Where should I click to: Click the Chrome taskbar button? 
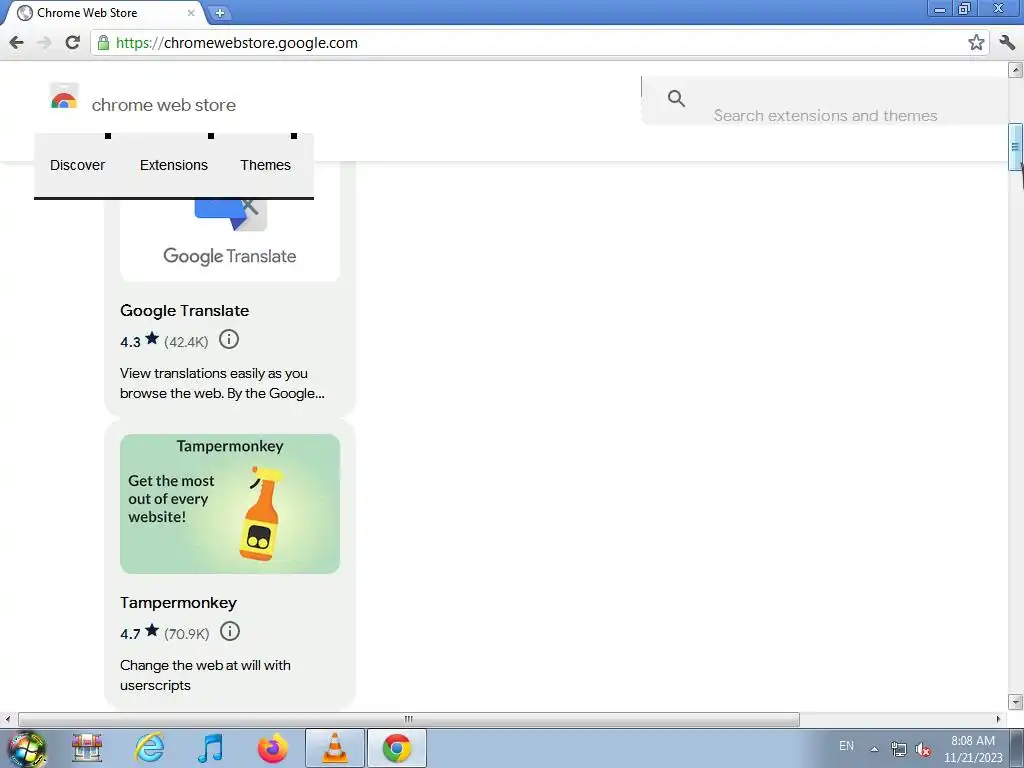[x=396, y=748]
